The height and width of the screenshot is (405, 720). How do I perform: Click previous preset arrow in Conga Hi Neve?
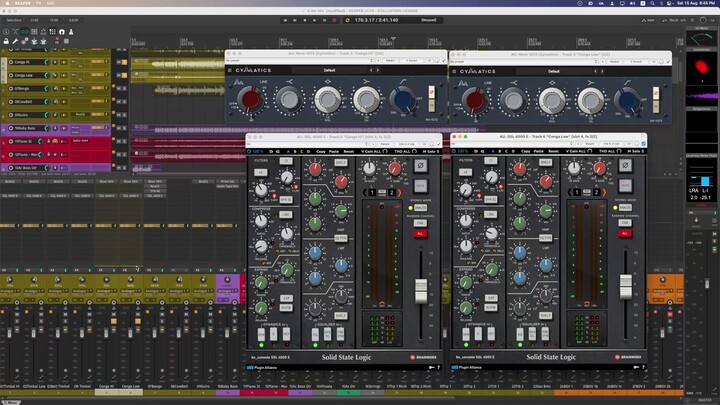click(371, 70)
